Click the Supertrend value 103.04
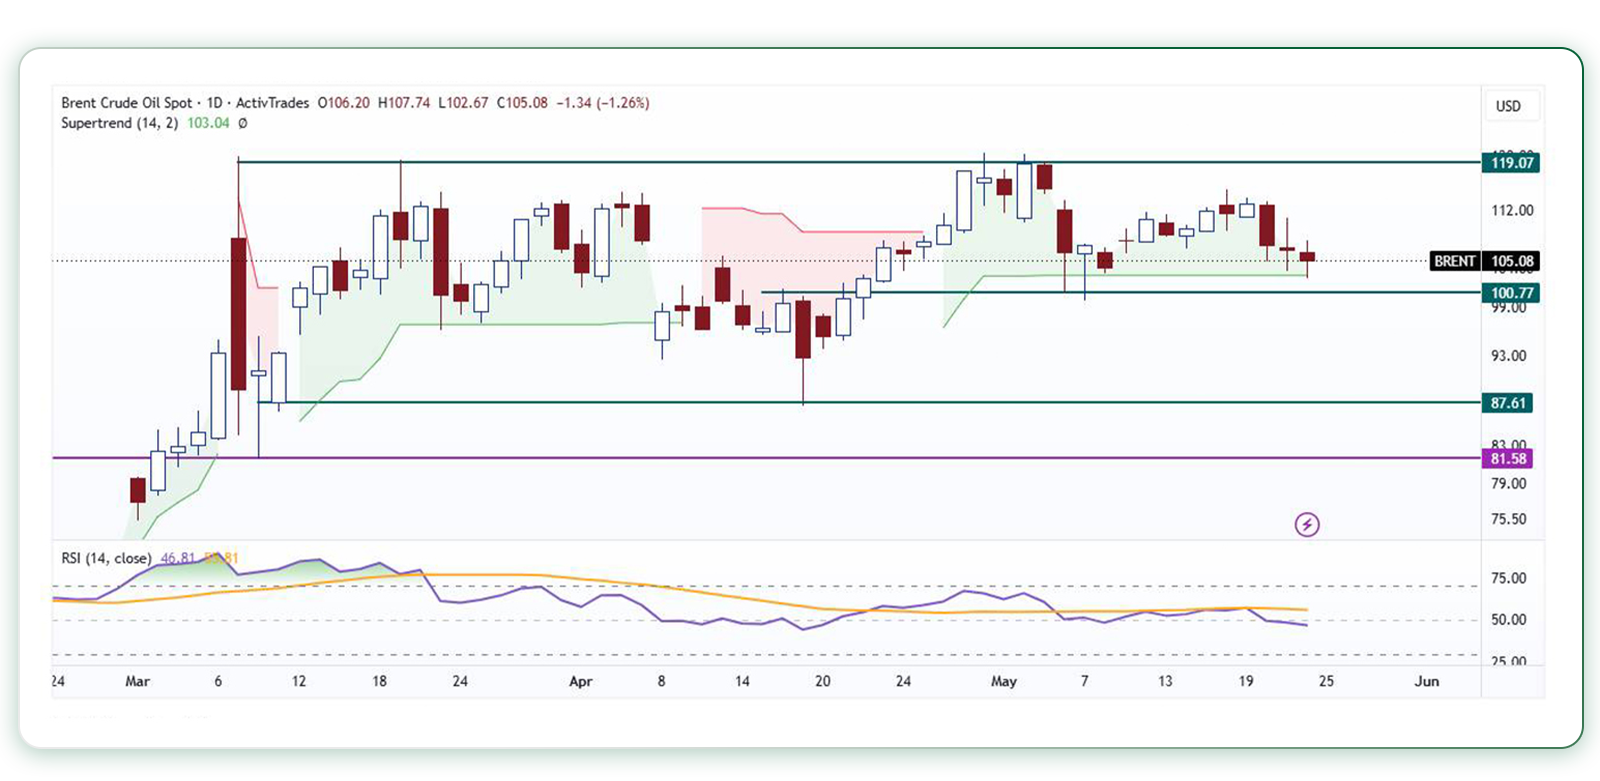The width and height of the screenshot is (1600, 781). pos(208,123)
